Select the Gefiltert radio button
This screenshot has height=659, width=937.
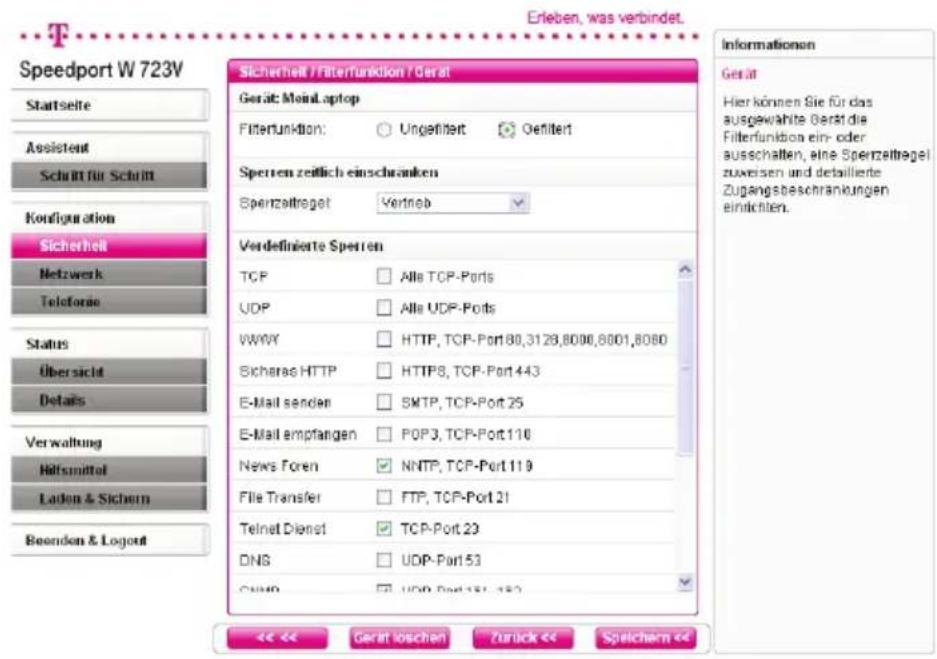(506, 130)
